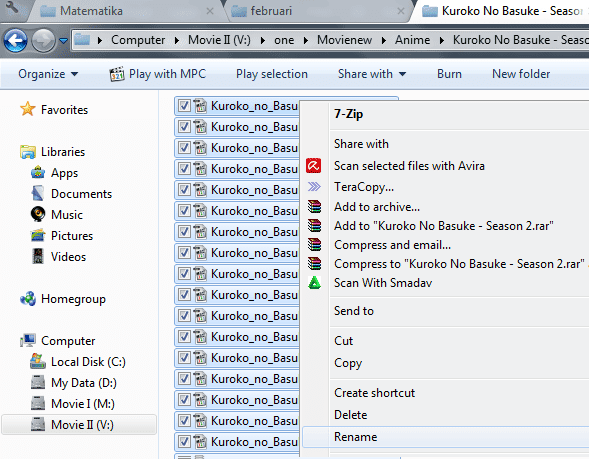Click Play selection in toolbar
Image resolution: width=589 pixels, height=459 pixels.
coord(272,74)
